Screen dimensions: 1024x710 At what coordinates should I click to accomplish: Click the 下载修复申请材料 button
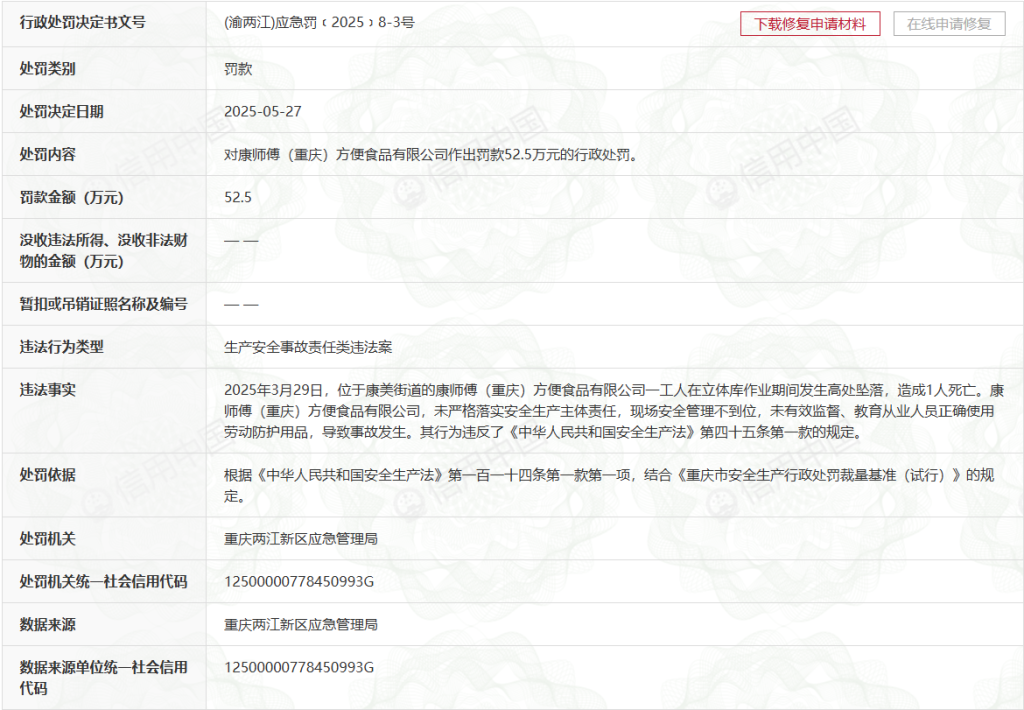(x=810, y=24)
